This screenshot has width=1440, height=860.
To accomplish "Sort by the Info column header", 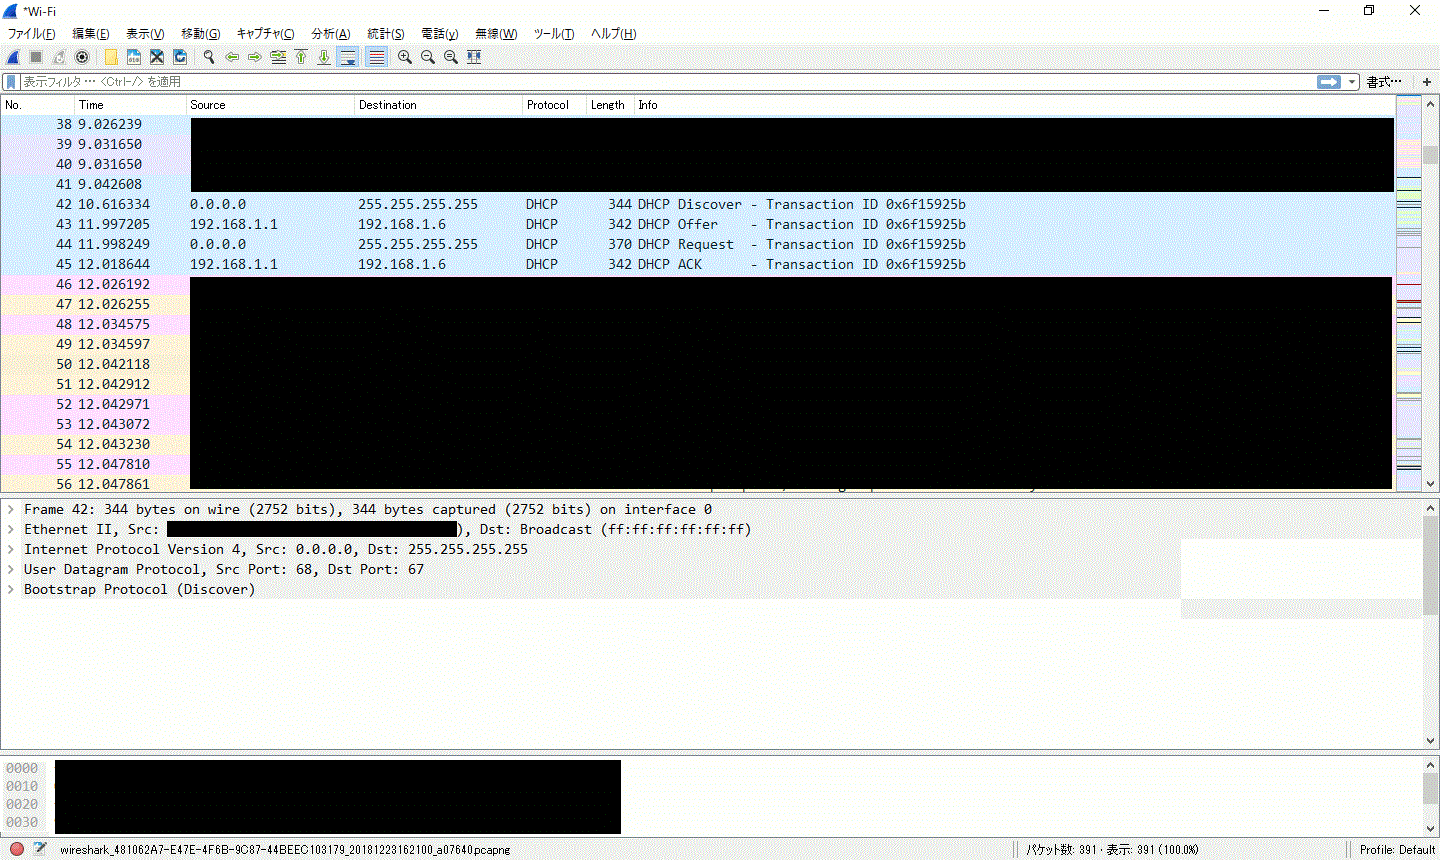I will pos(1014,105).
